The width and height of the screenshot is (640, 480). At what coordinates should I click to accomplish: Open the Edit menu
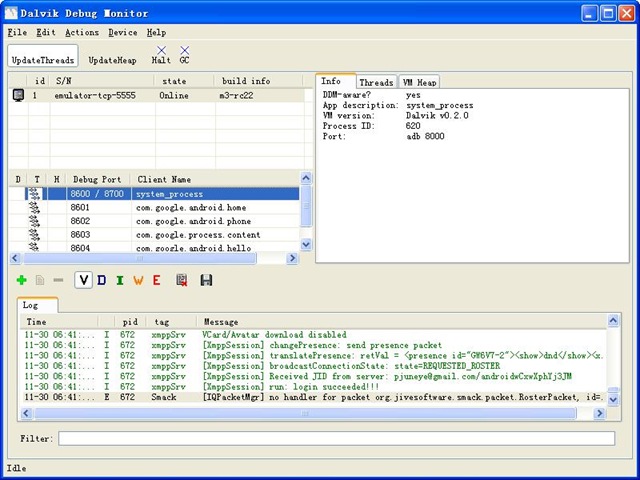[46, 32]
